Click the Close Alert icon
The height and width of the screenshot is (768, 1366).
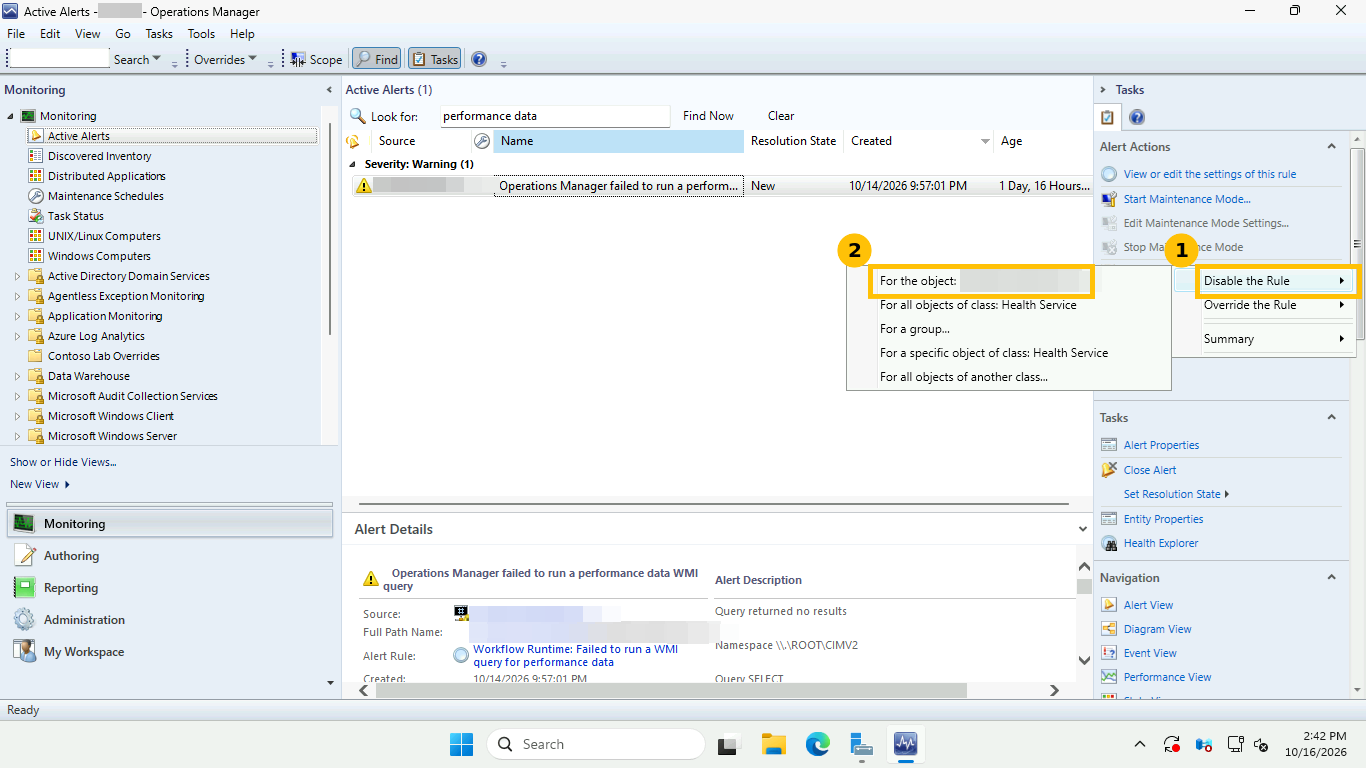tap(1108, 470)
